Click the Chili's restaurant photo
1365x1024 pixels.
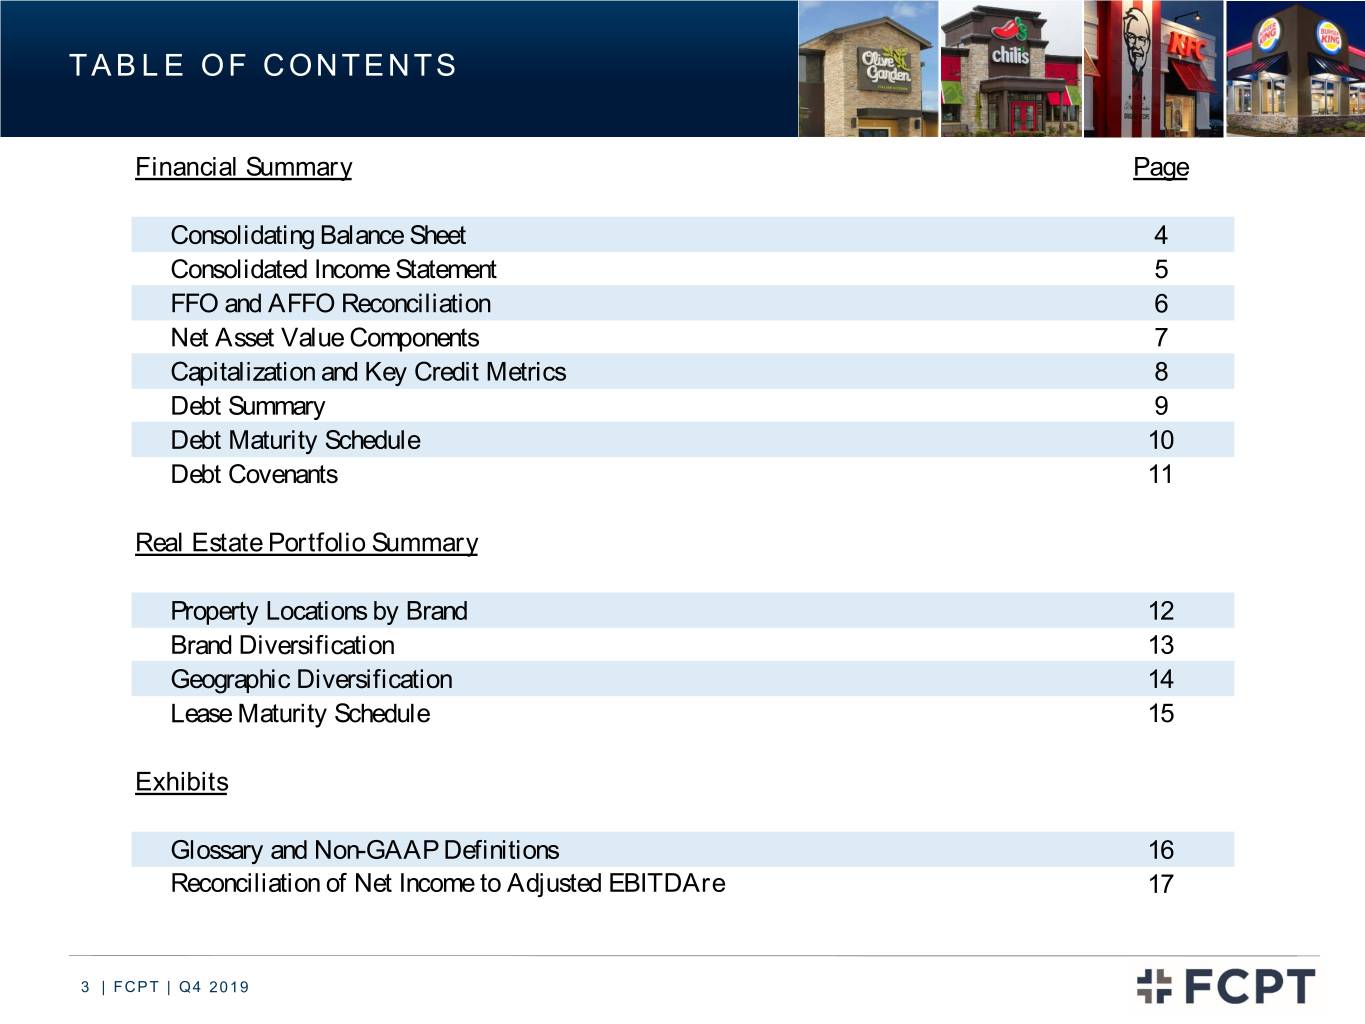(x=1011, y=69)
